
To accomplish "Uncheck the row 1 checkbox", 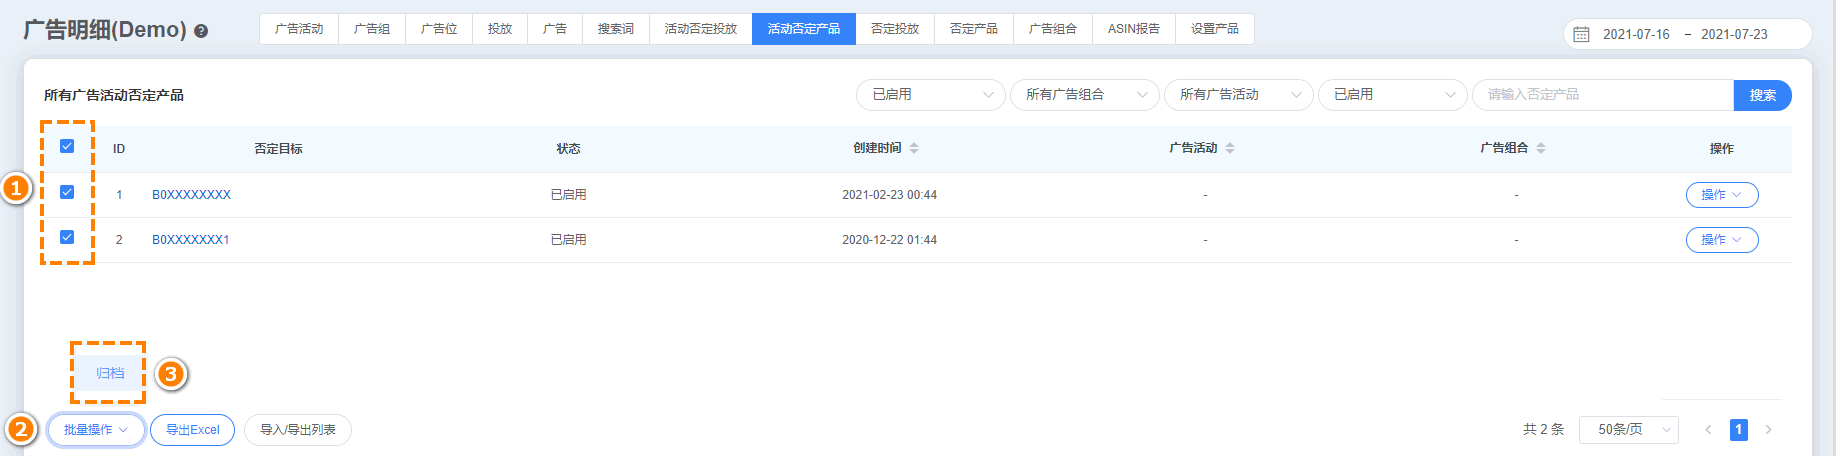I will pyautogui.click(x=67, y=192).
